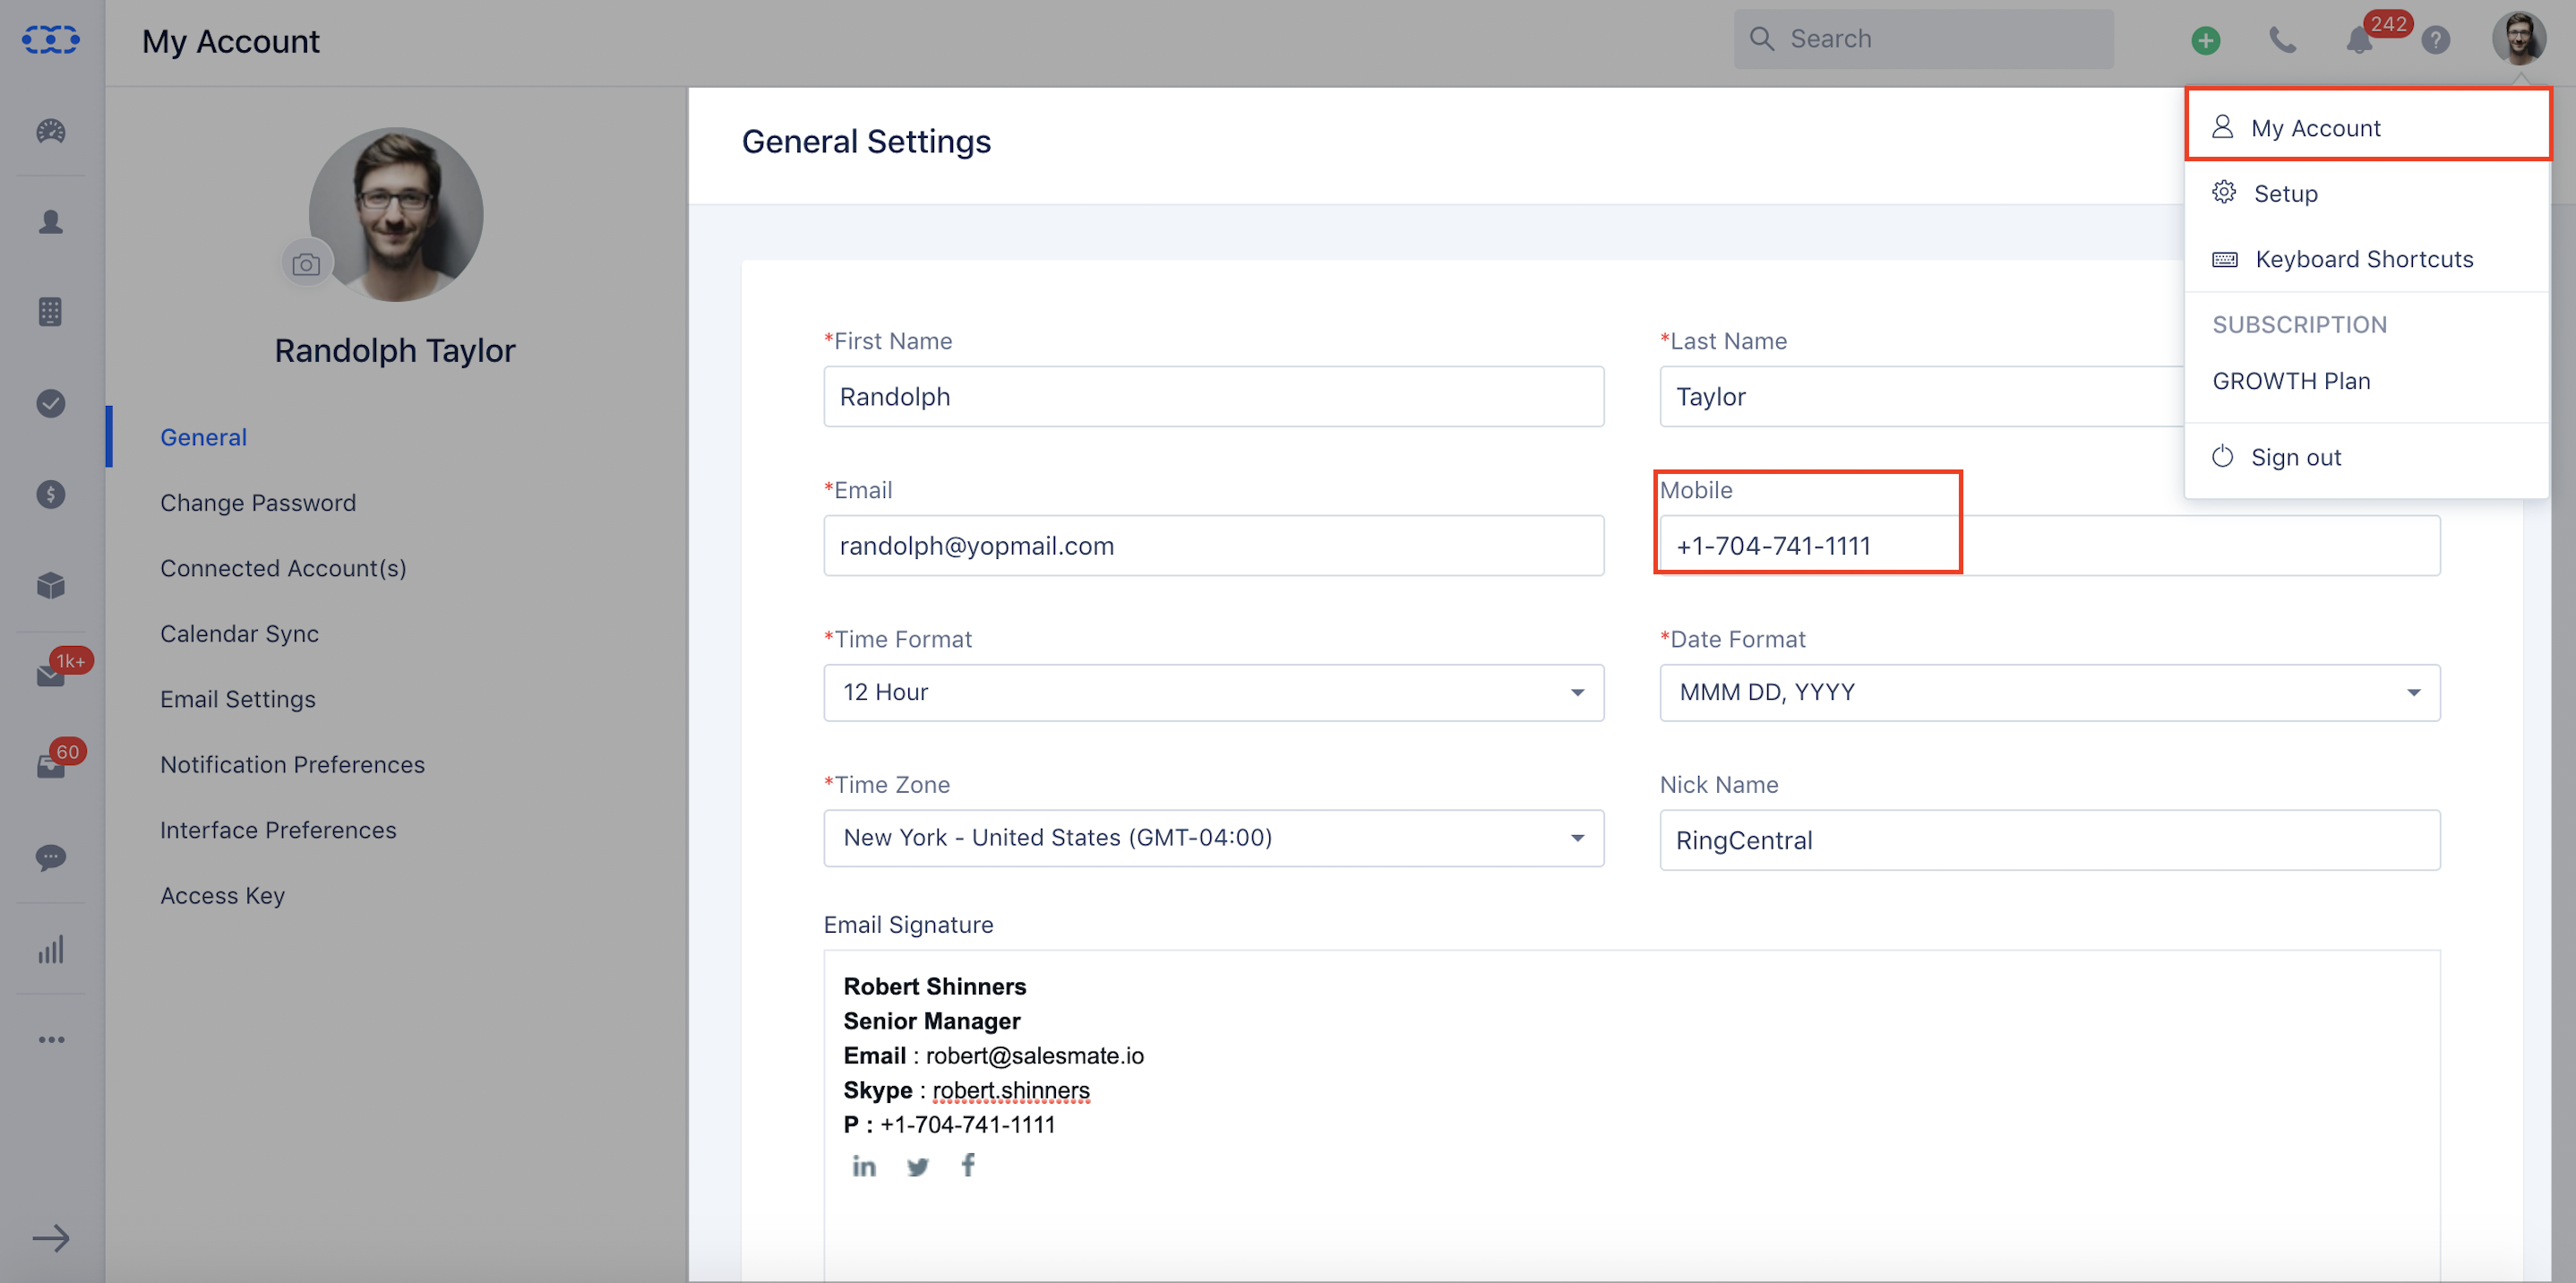Select Setup from user menu

[x=2367, y=193]
